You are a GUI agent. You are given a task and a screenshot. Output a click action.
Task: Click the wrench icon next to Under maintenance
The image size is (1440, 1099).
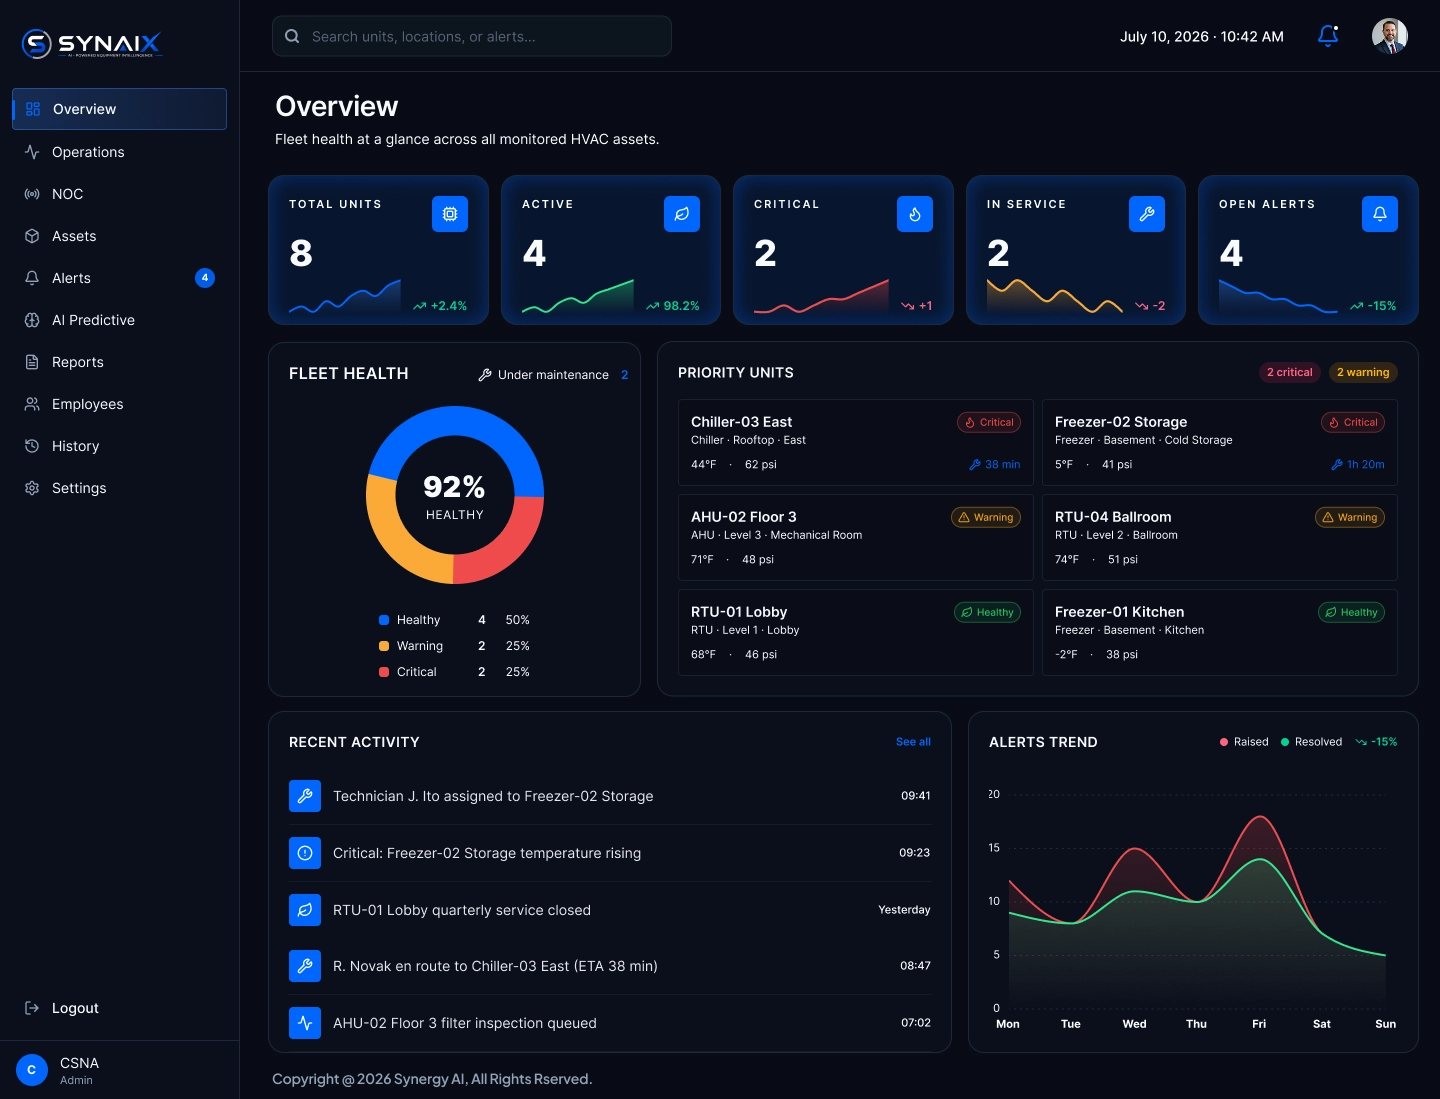point(485,375)
